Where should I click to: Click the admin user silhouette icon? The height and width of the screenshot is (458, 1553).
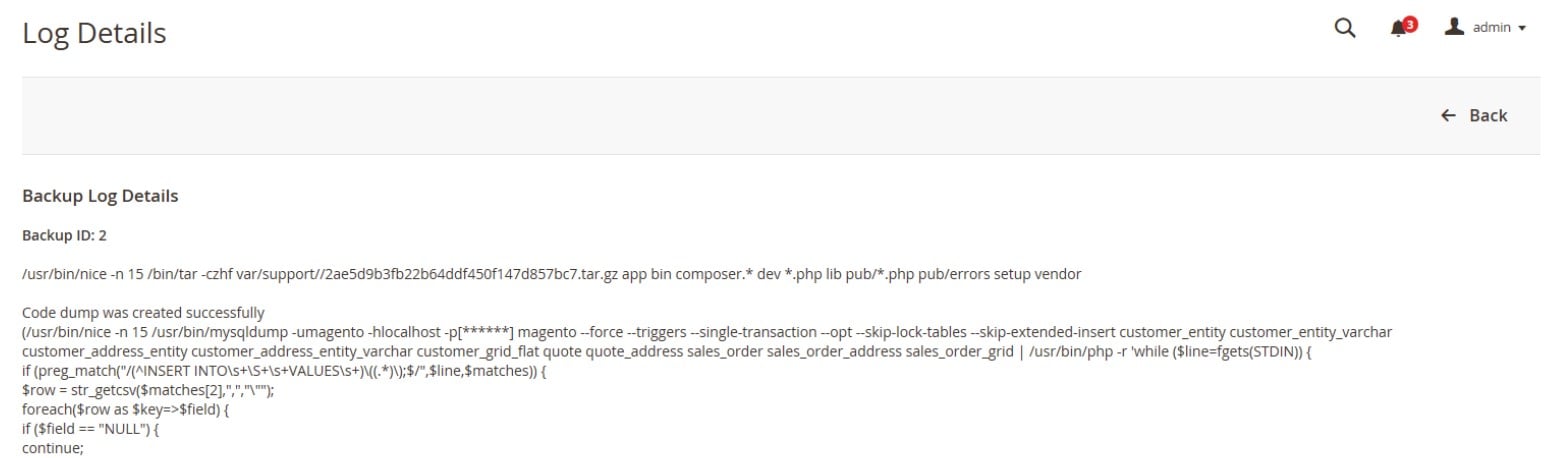pos(1454,28)
